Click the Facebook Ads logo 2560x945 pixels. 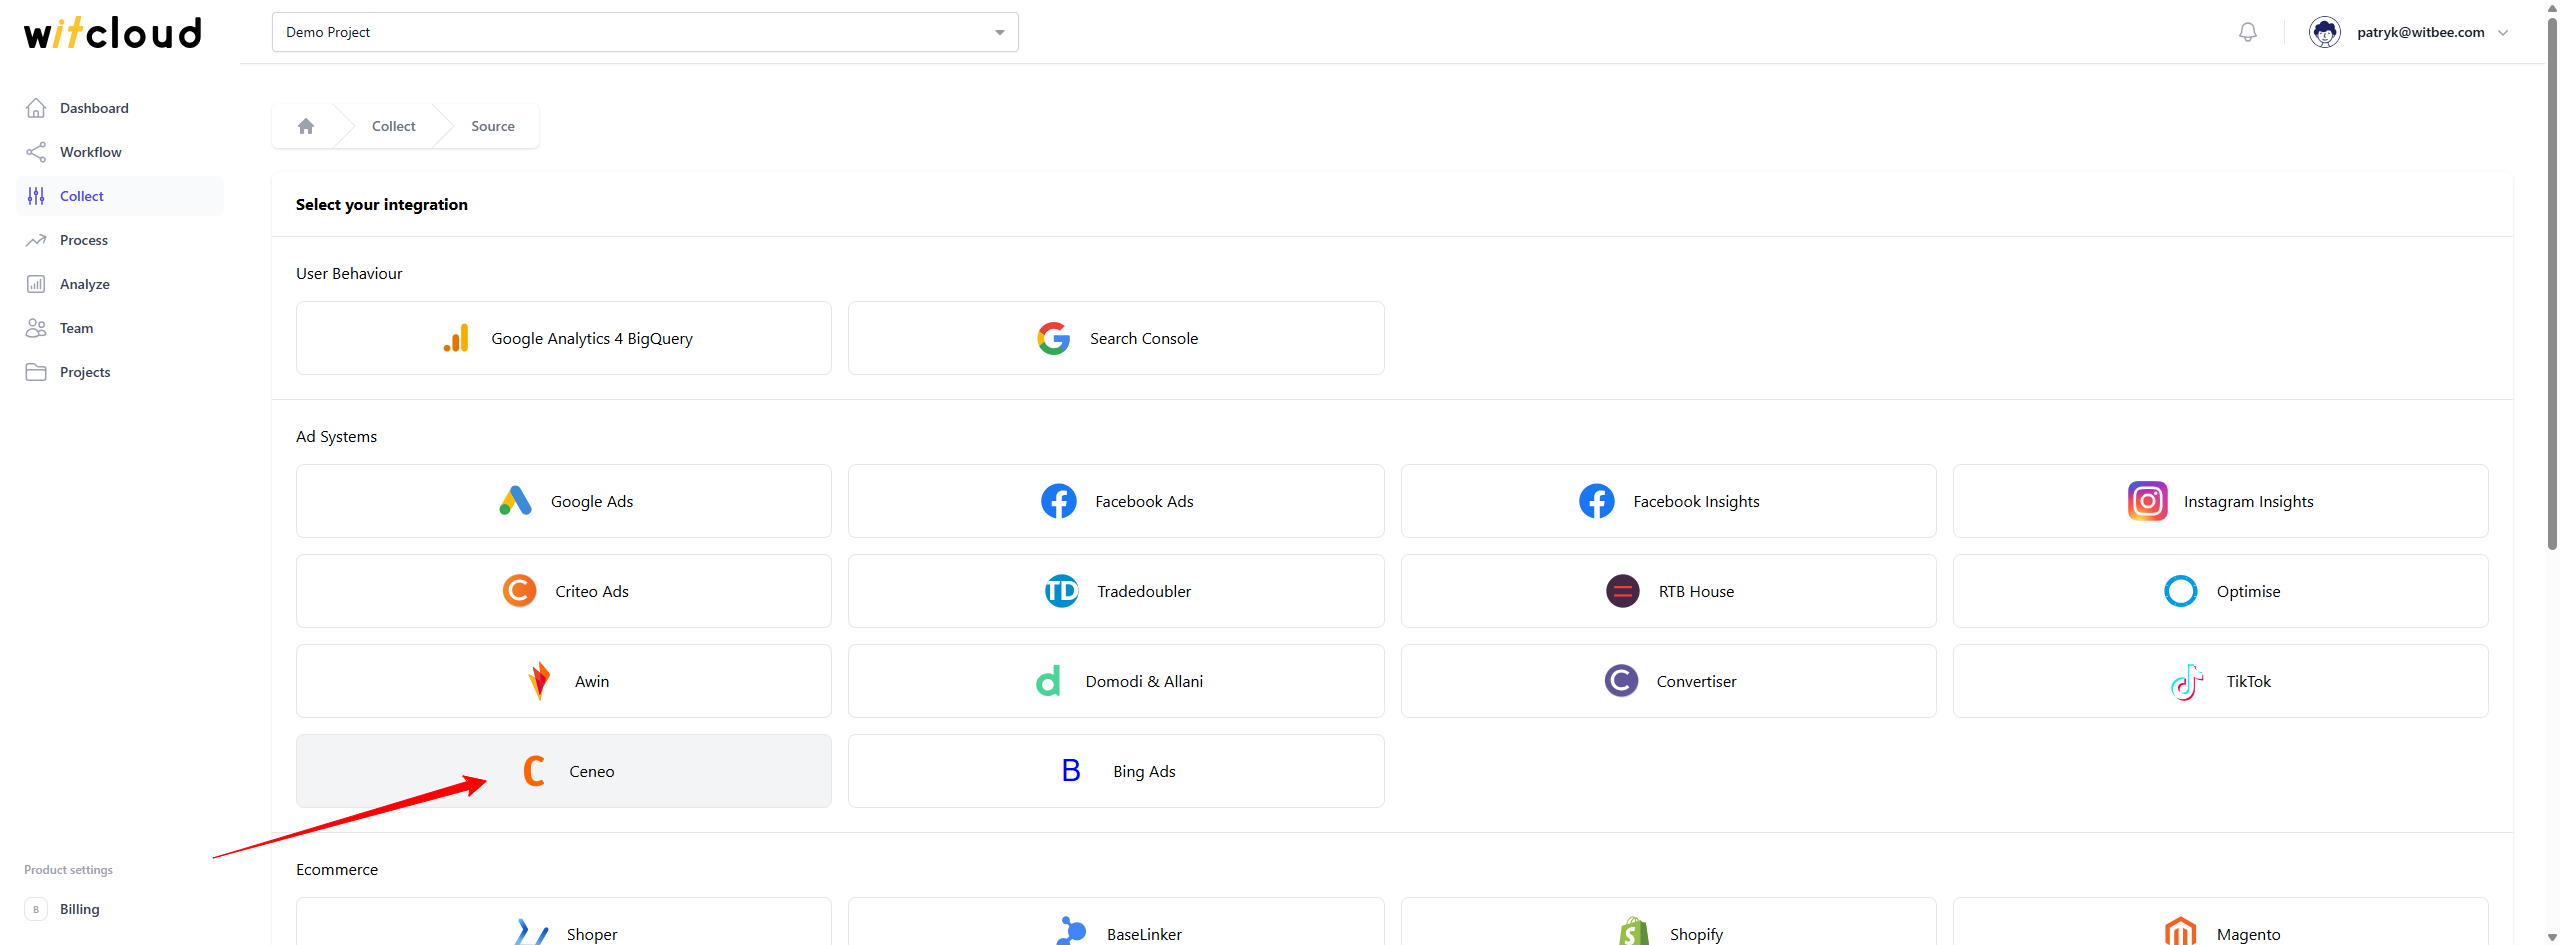coord(1059,501)
